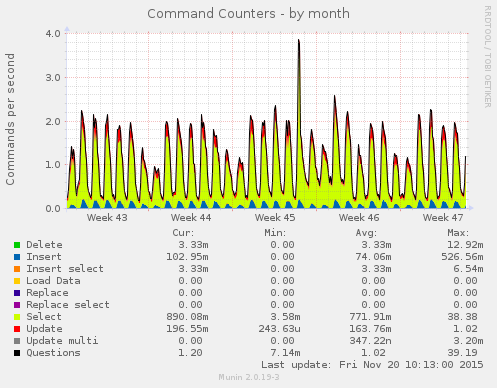Click the gray Update multi legend swatch
The height and width of the screenshot is (388, 497).
[x=17, y=341]
